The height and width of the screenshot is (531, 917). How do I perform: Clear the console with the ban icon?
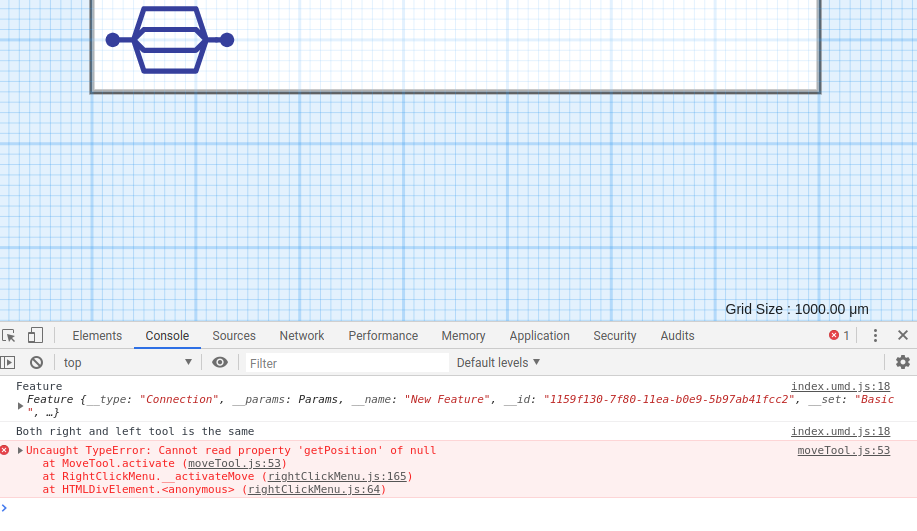tap(36, 363)
